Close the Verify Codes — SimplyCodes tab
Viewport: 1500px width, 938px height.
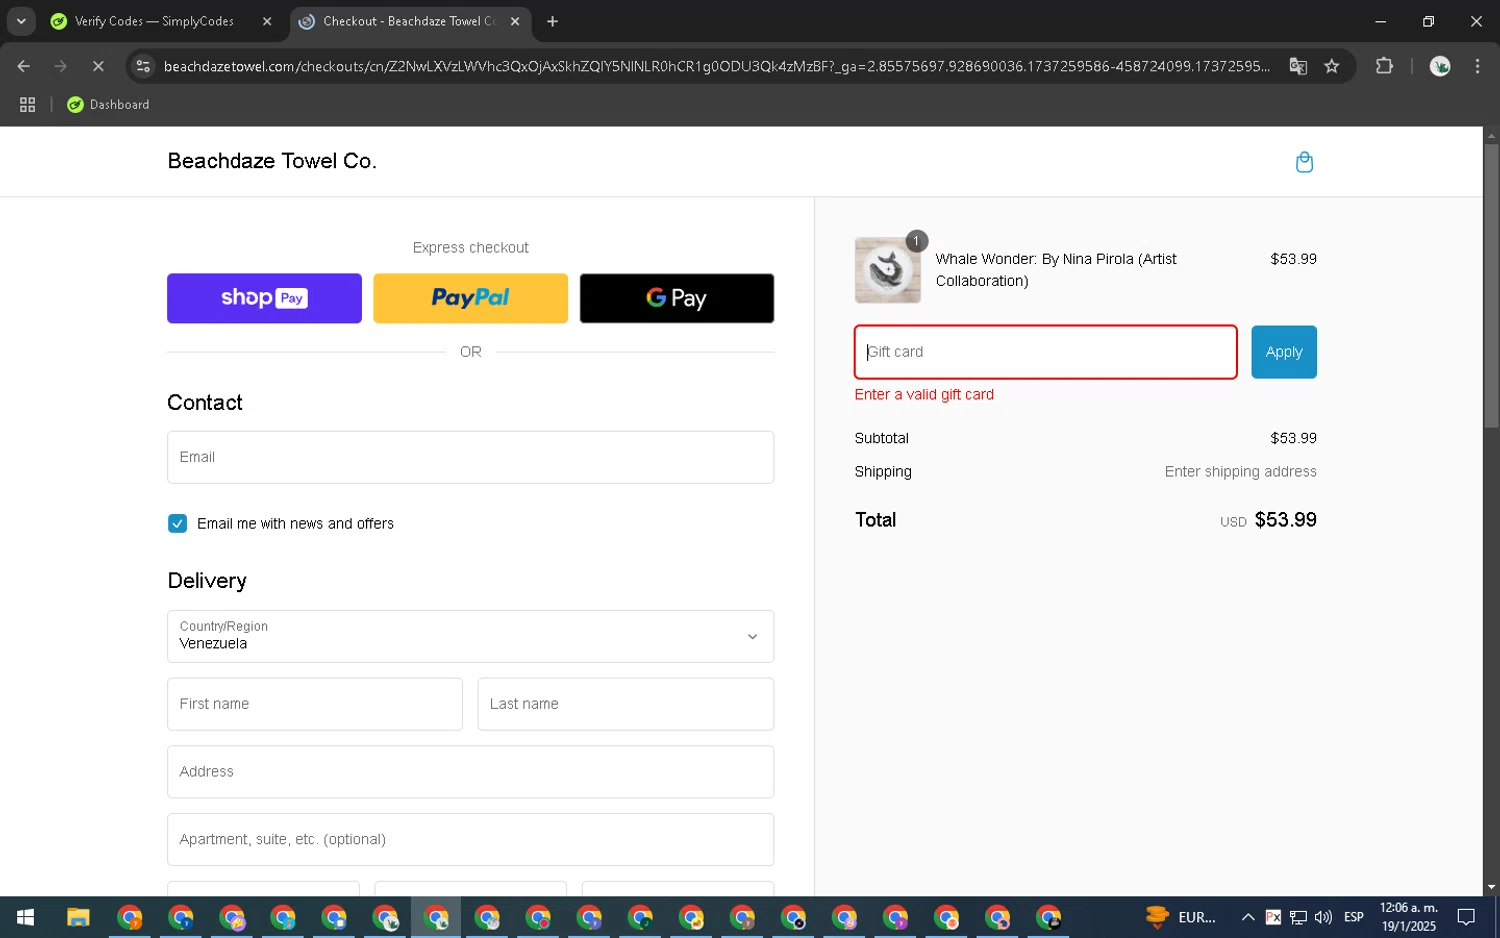267,21
